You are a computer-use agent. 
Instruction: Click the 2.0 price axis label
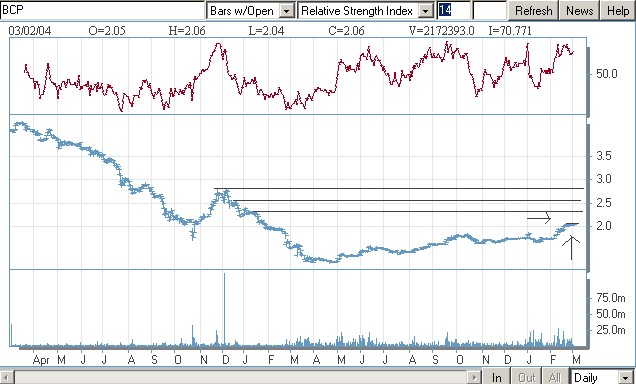tap(604, 226)
